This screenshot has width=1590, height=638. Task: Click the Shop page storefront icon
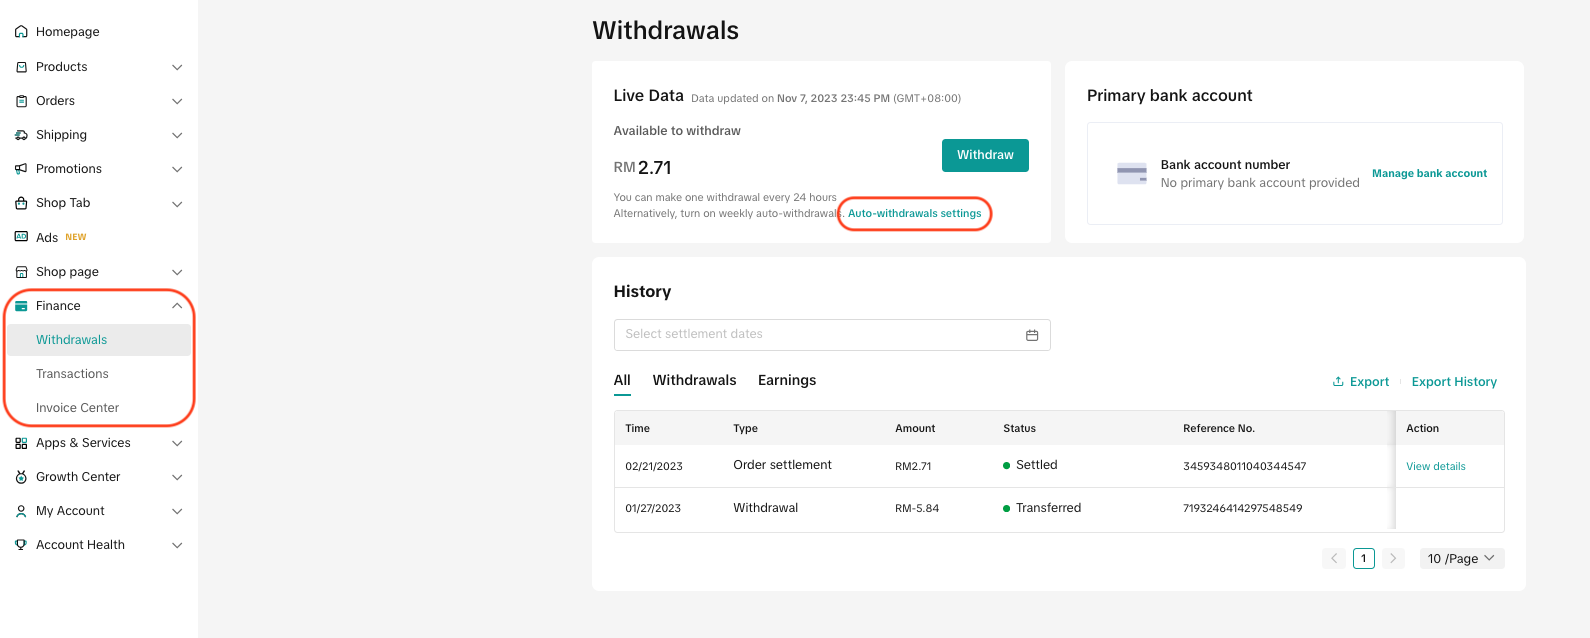click(21, 272)
